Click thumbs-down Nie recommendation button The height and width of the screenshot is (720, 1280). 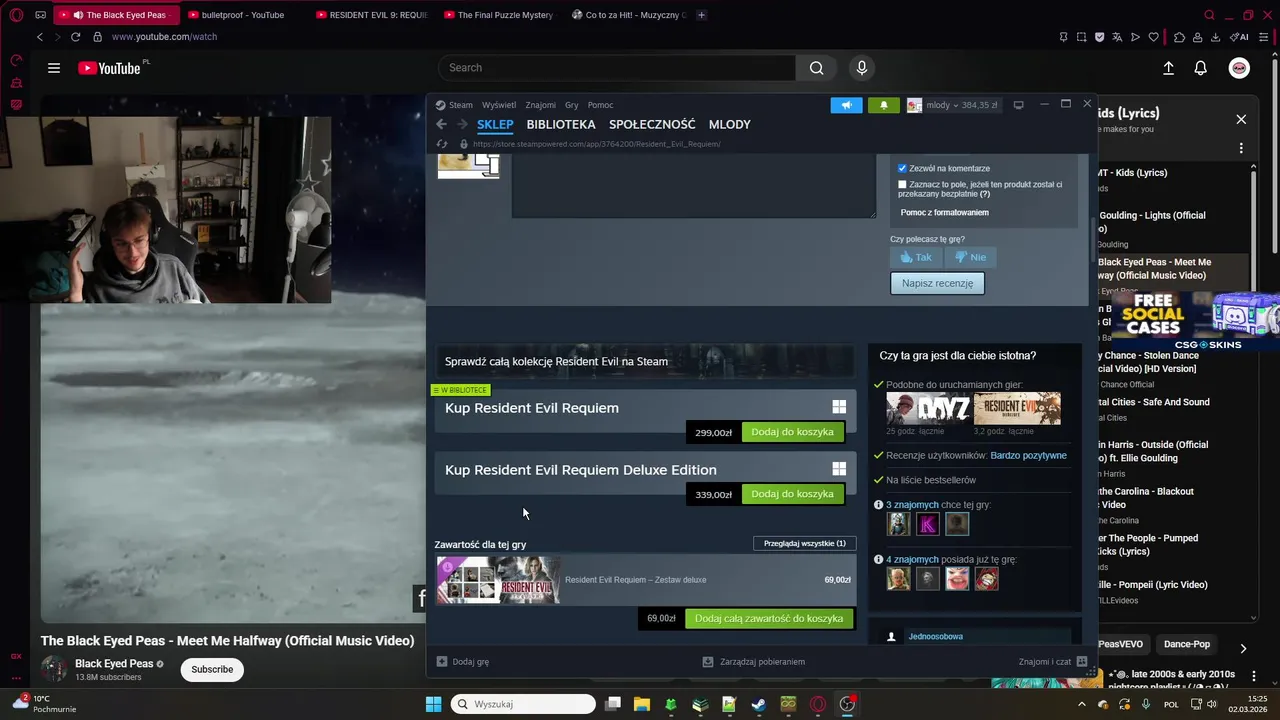point(970,257)
